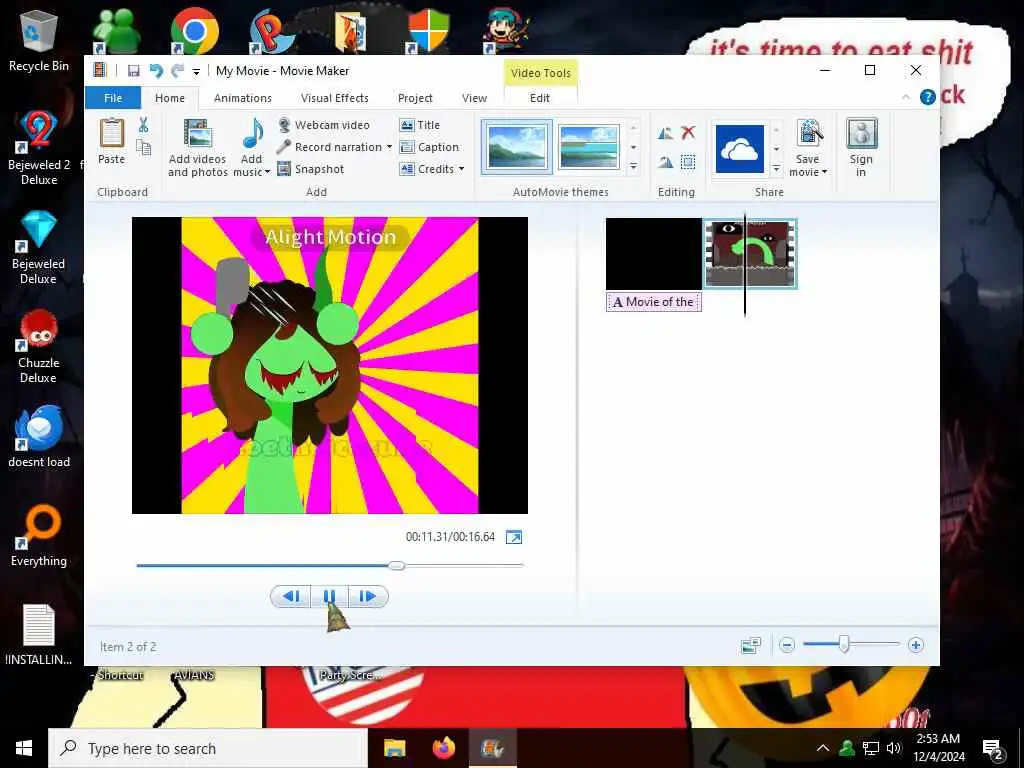
Task: Show hidden system tray icons
Action: pyautogui.click(x=823, y=748)
